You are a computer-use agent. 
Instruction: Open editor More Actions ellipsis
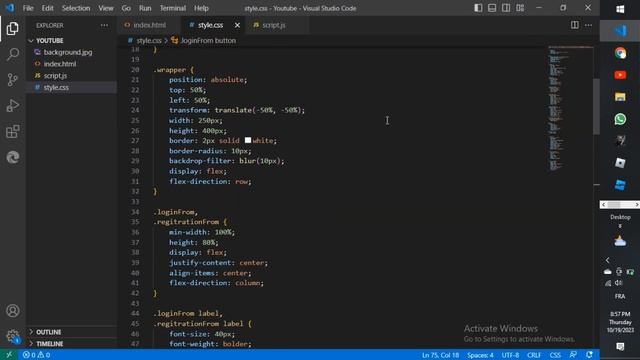point(588,25)
